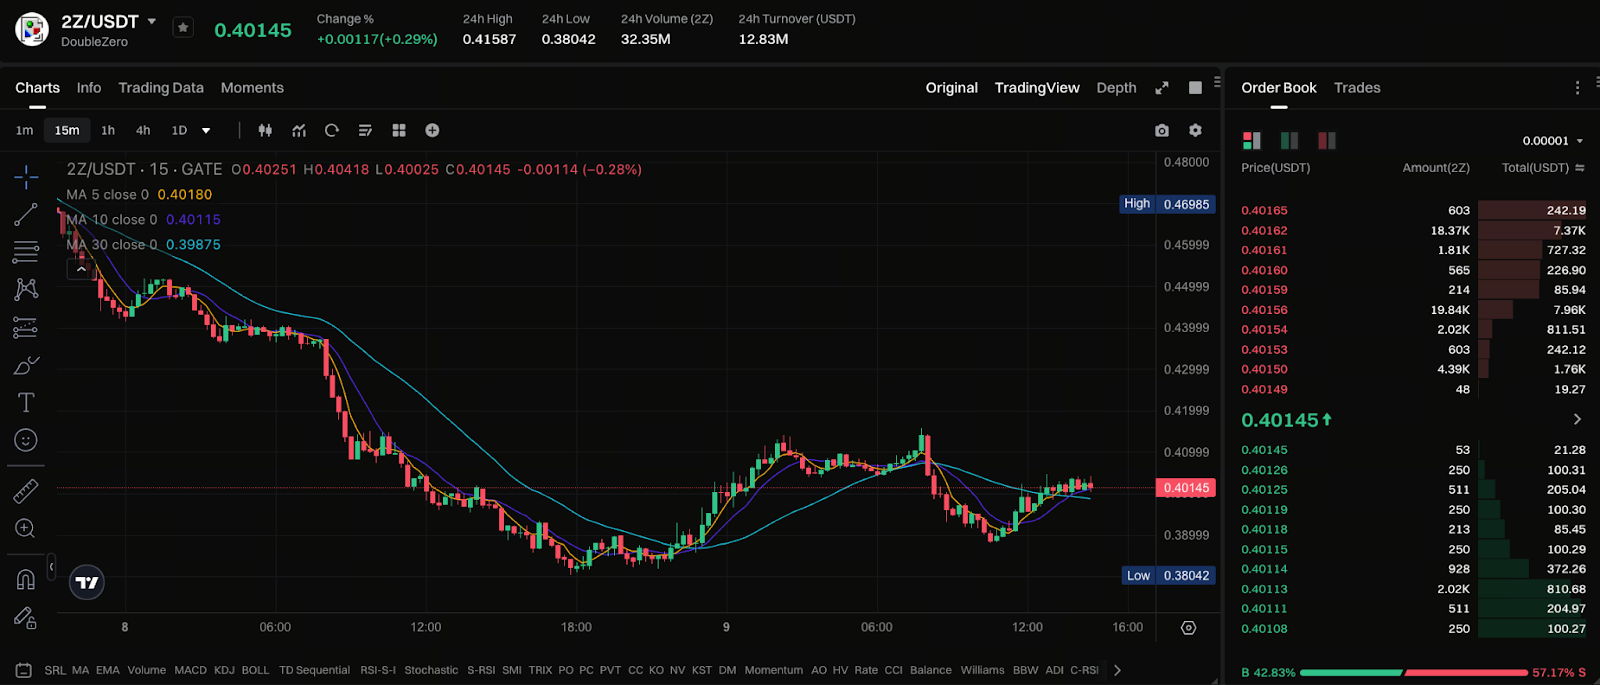
Task: Switch to Original chart view
Action: 951,88
